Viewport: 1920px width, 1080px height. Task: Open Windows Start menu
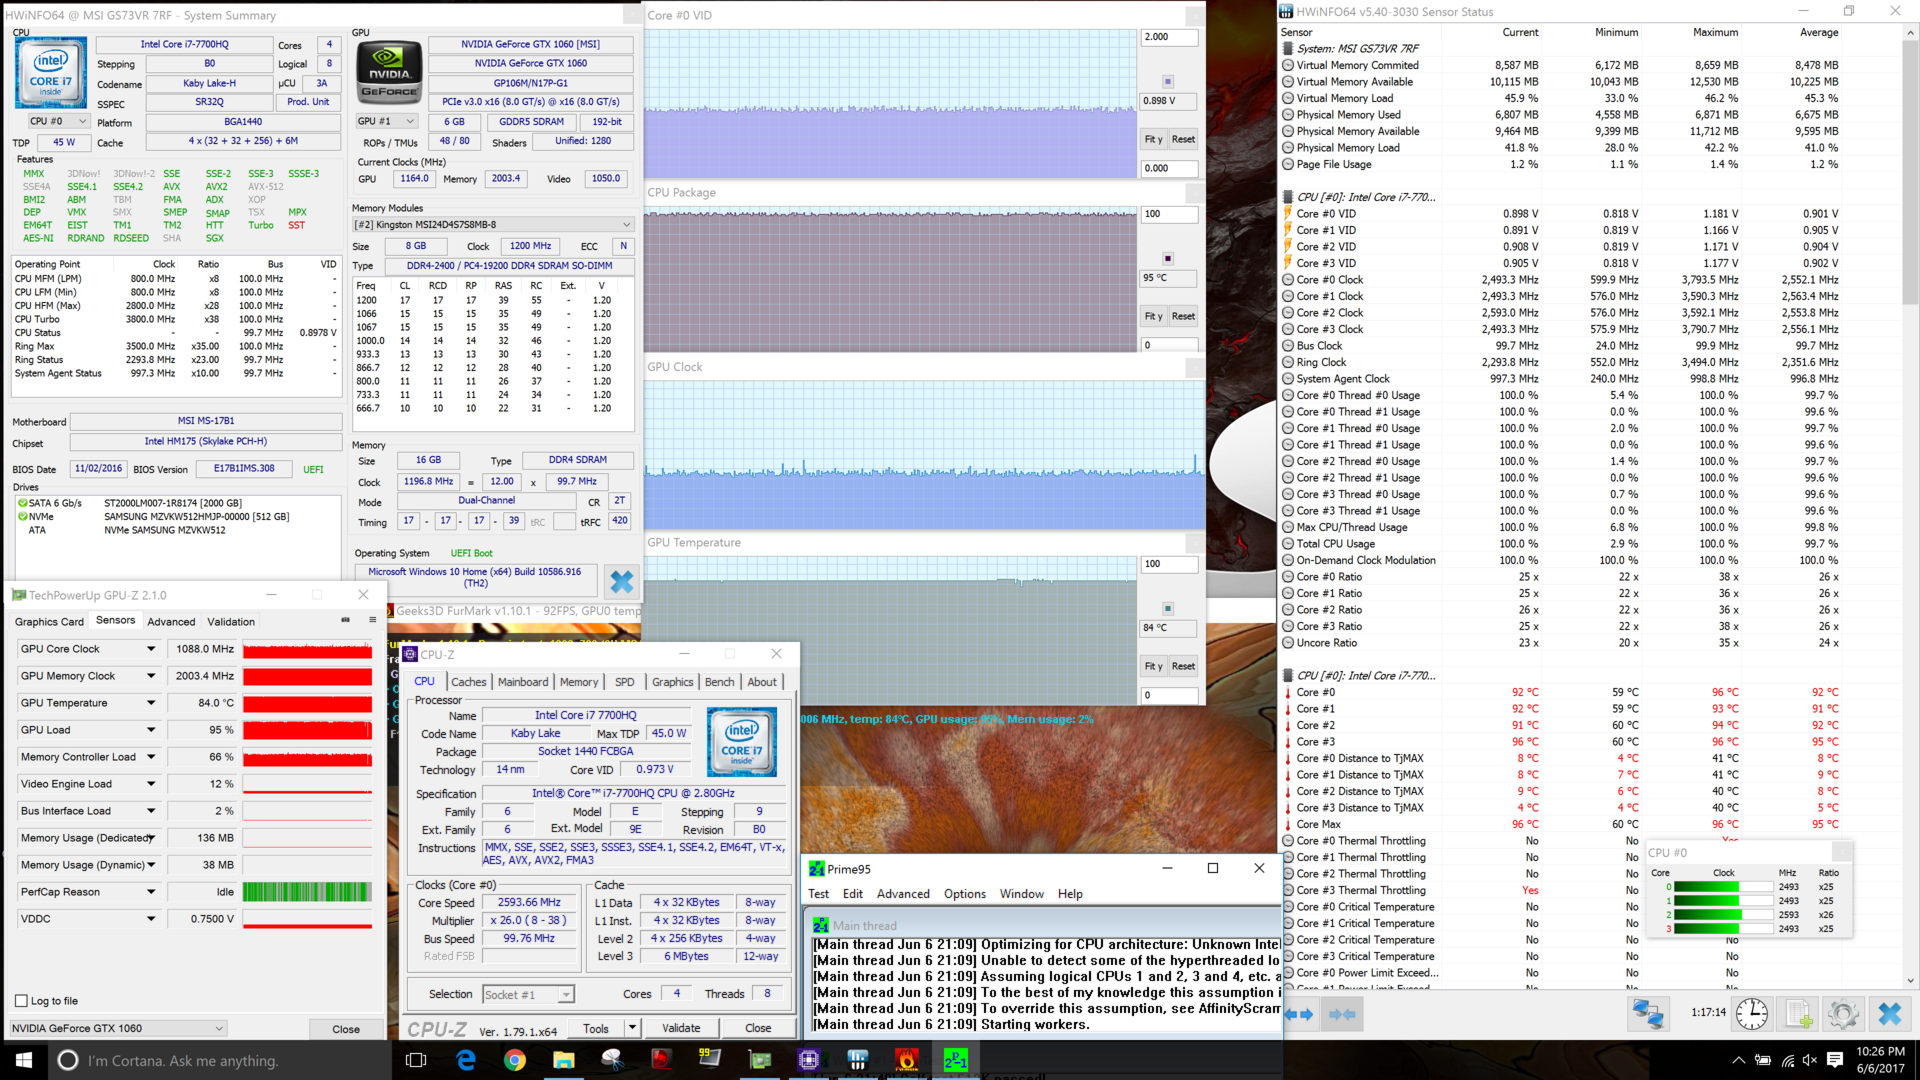(24, 1060)
